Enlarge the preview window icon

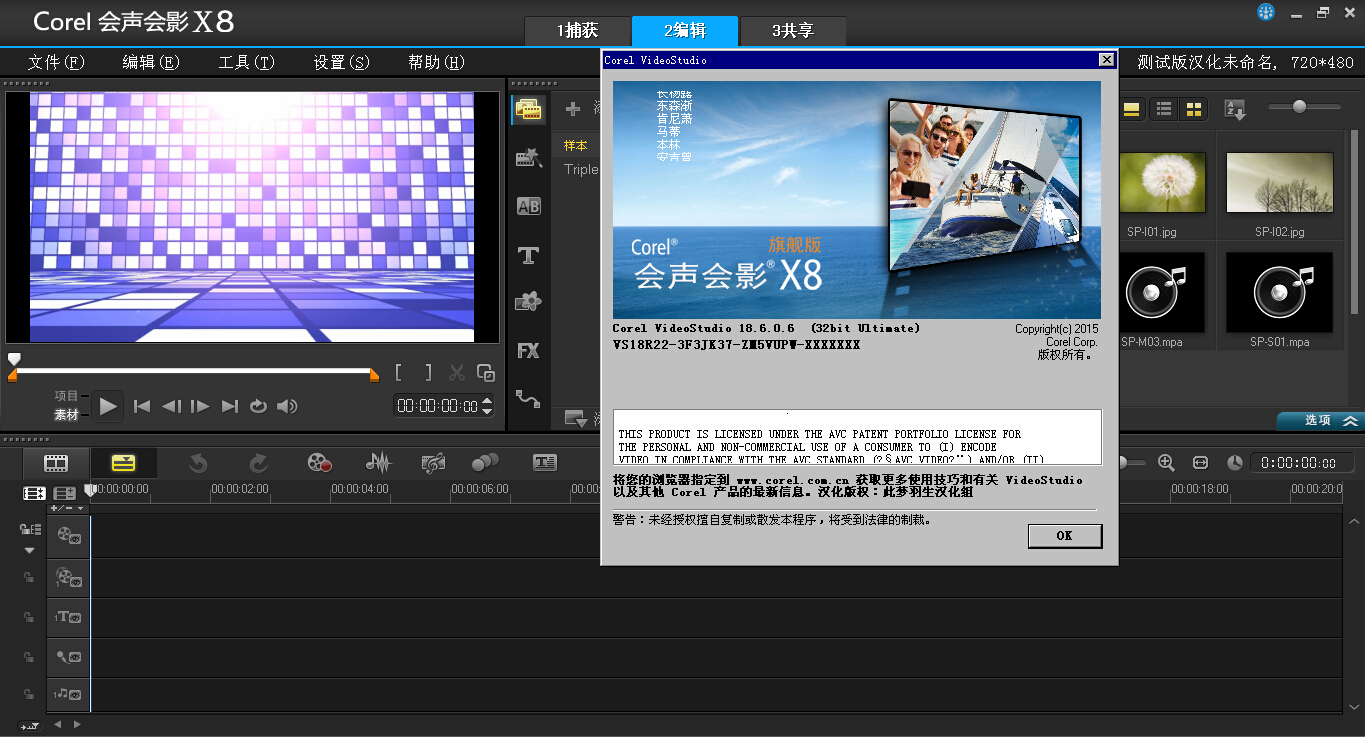tap(486, 373)
